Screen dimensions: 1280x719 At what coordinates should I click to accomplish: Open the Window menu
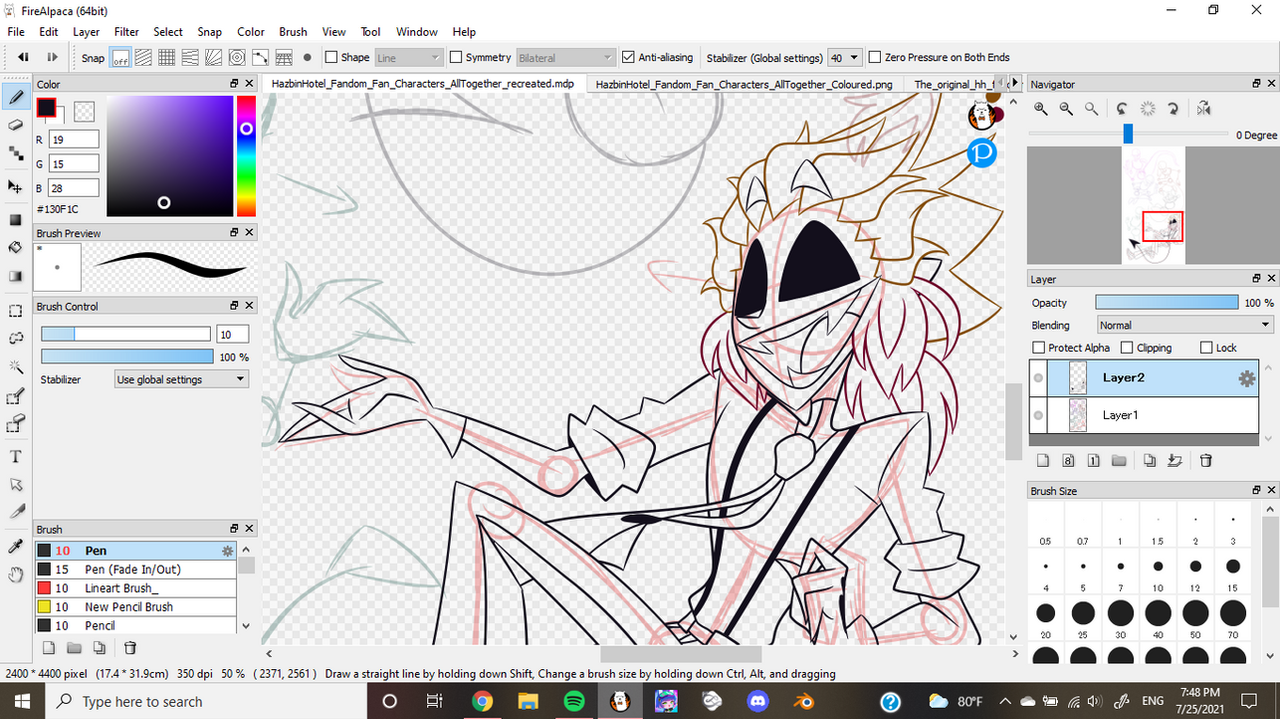(x=417, y=32)
